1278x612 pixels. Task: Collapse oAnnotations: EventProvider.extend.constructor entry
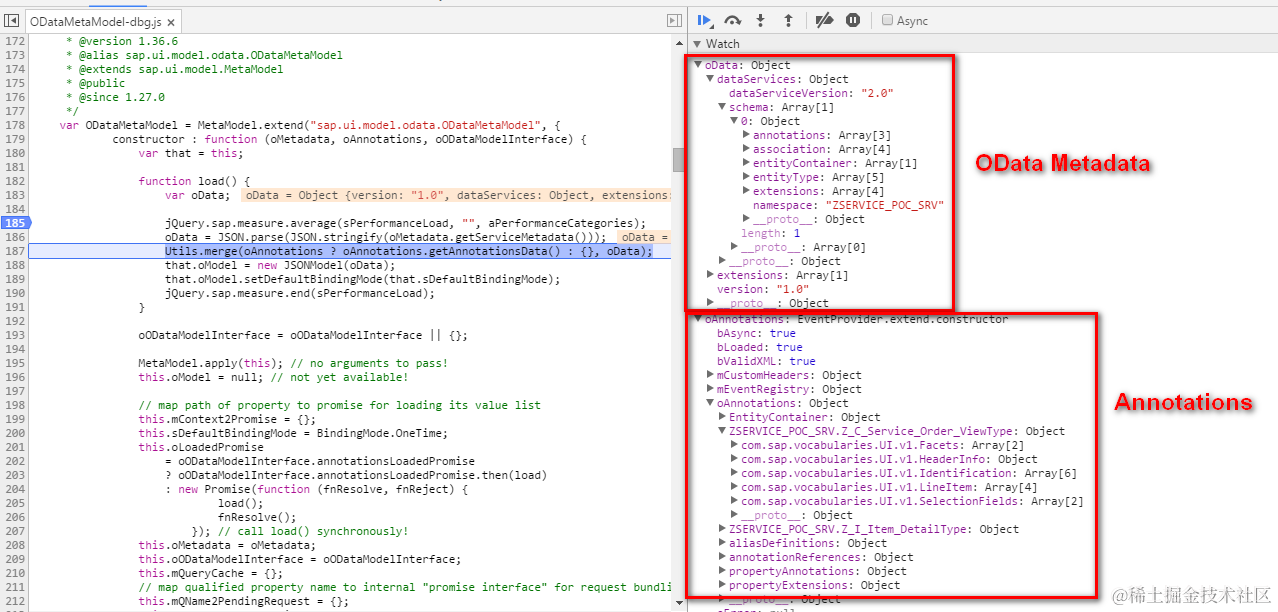pos(697,319)
